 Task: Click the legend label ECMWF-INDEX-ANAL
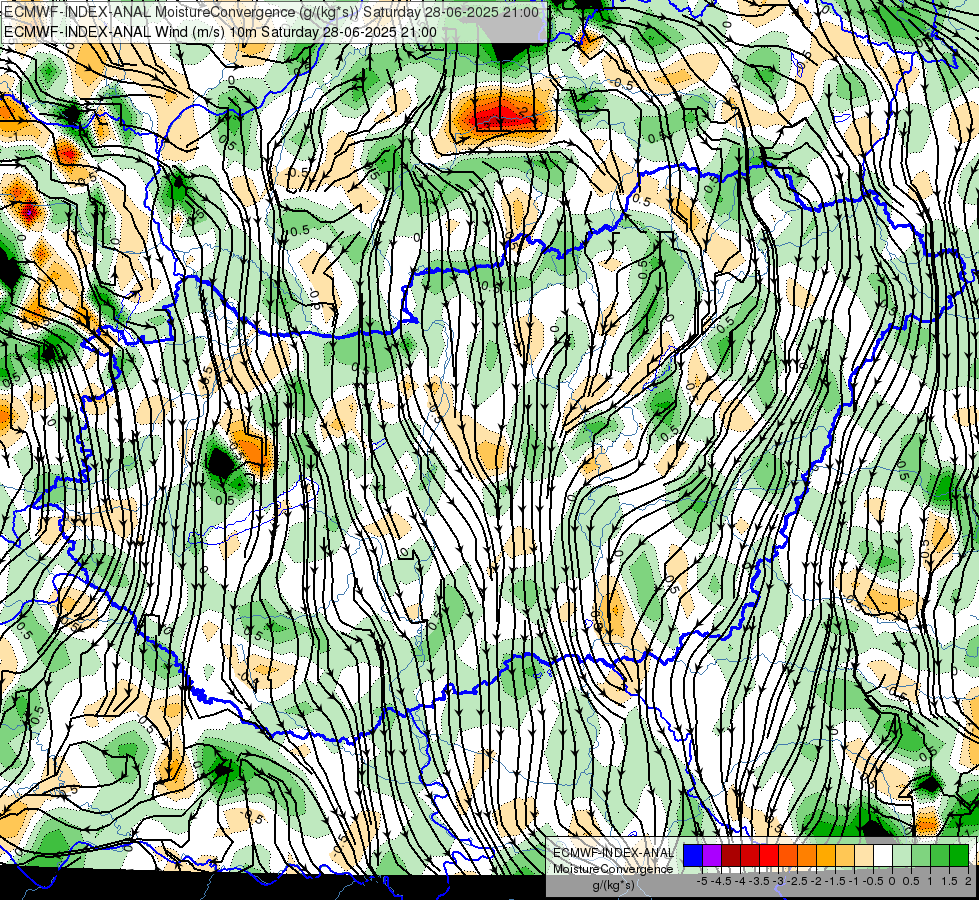tap(613, 853)
